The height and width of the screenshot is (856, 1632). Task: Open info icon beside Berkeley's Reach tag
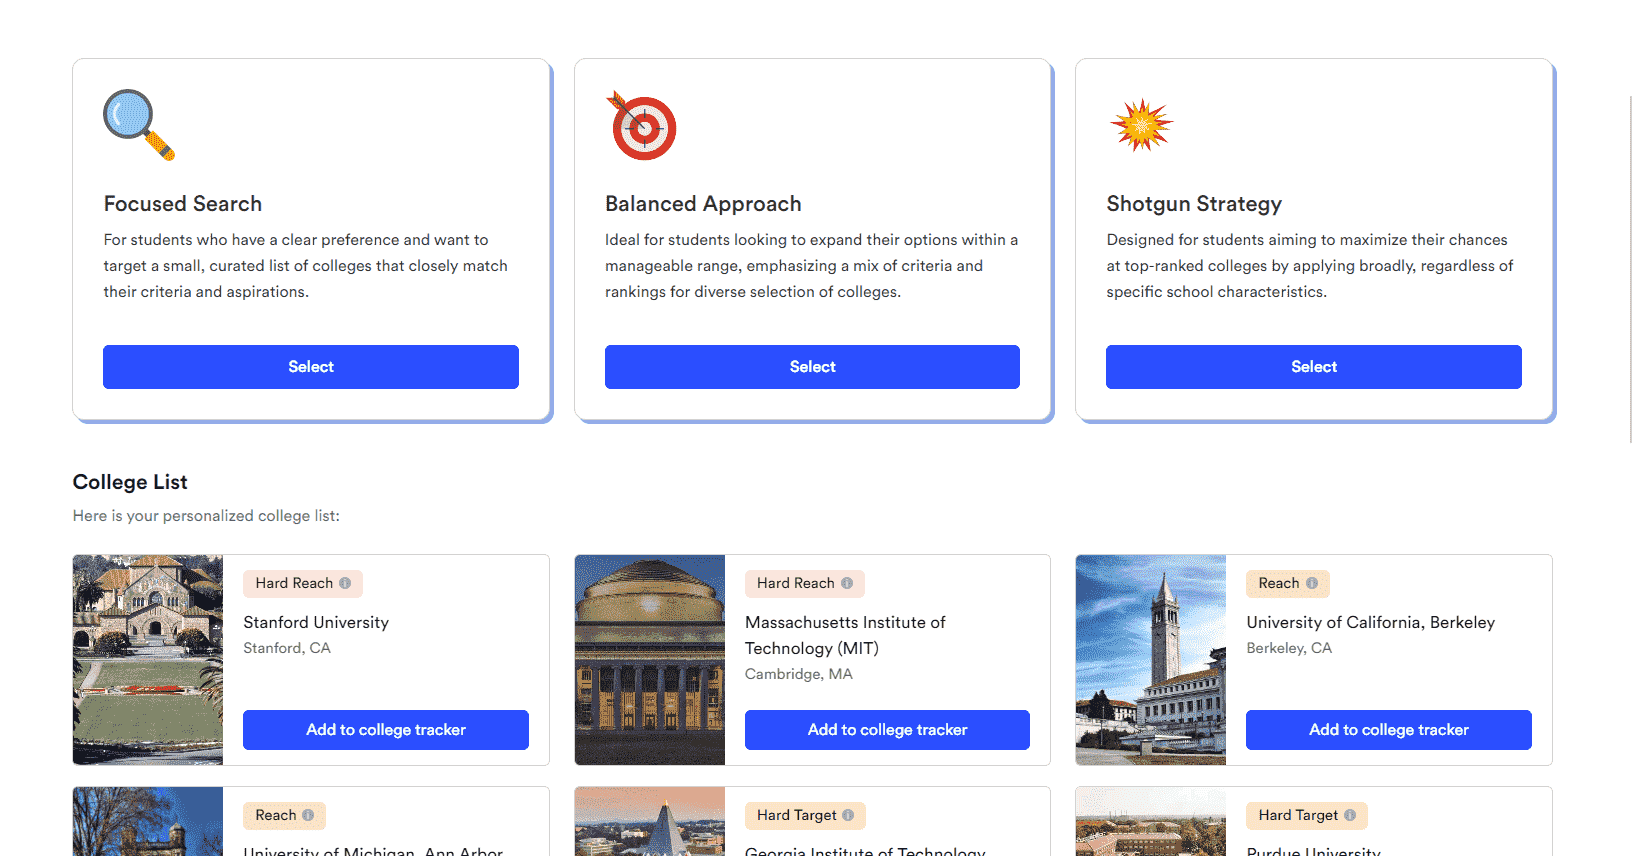tap(1312, 583)
